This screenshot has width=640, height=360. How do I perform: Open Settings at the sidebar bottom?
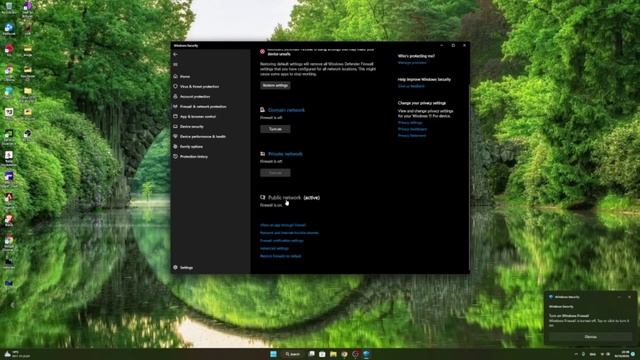(187, 267)
